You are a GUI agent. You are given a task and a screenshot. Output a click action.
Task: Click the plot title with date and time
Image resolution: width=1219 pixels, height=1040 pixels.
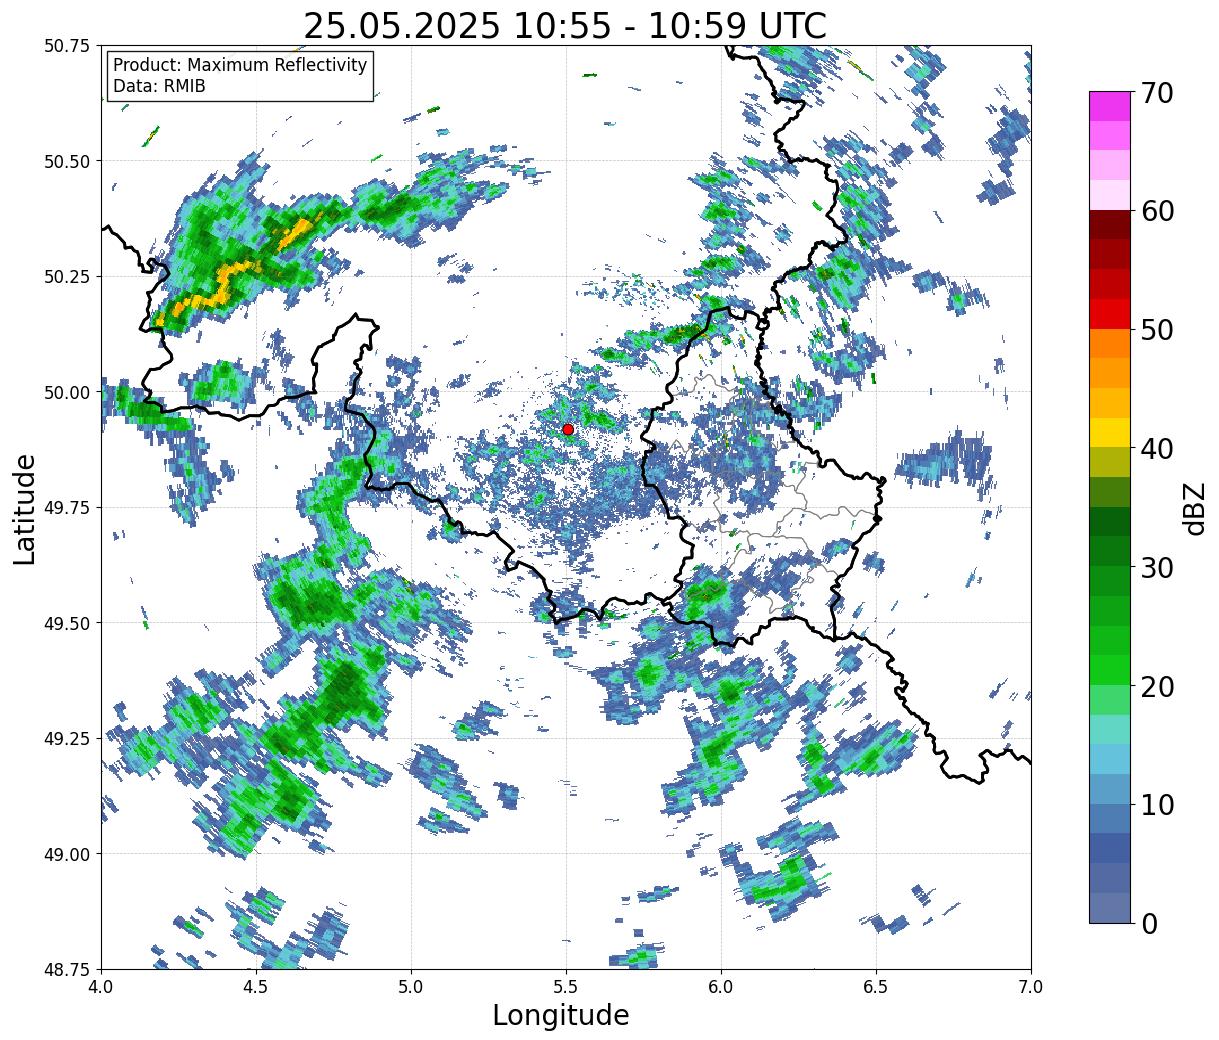click(565, 25)
